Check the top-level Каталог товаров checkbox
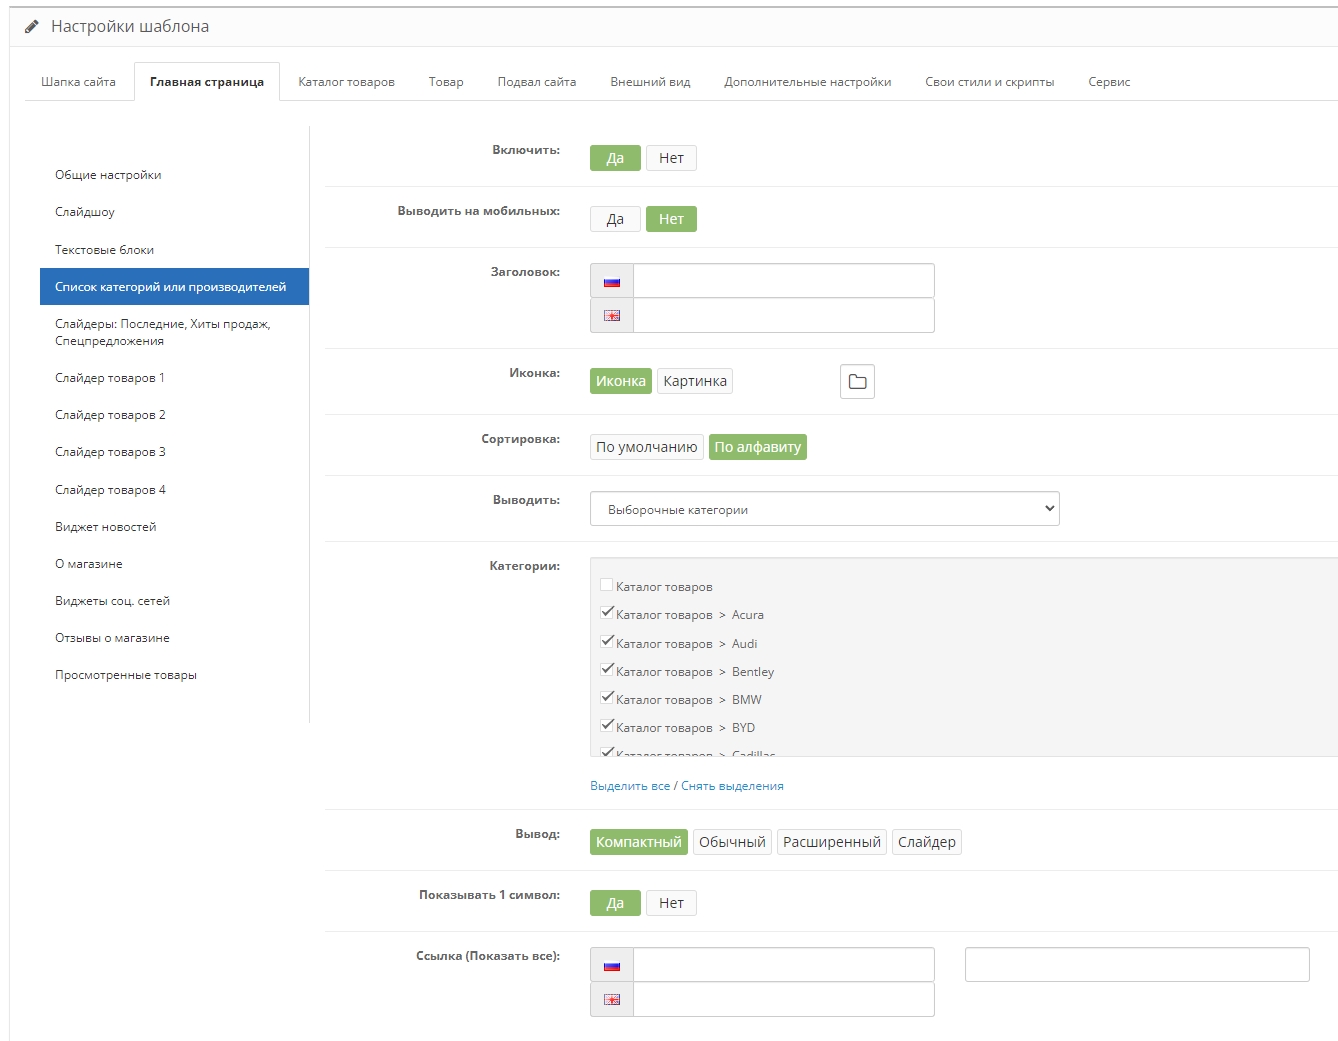Screen dimensions: 1338x1041 pyautogui.click(x=607, y=585)
